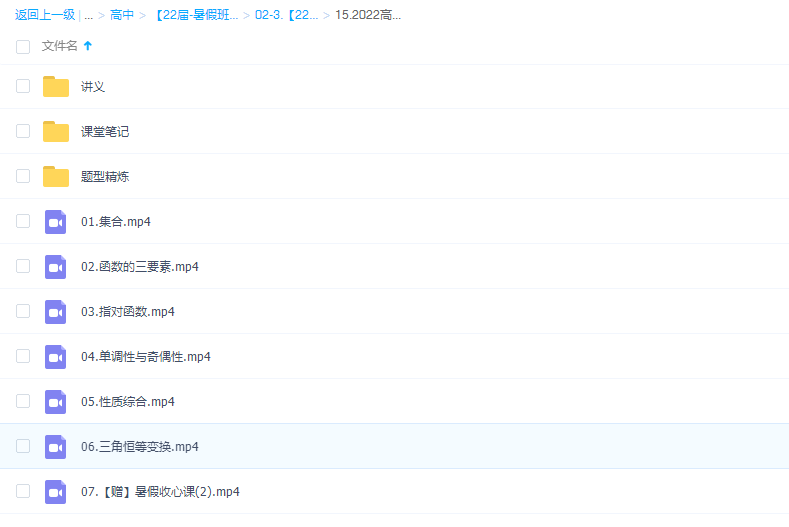This screenshot has width=789, height=527.
Task: Click 返回上一级 to go back
Action: click(x=45, y=15)
